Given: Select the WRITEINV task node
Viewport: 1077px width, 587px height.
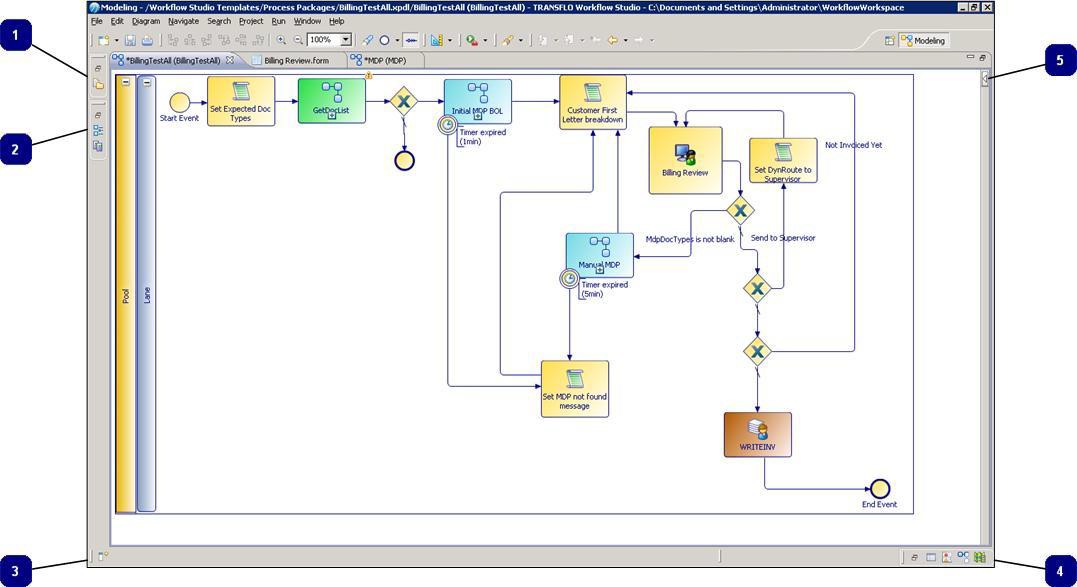Looking at the screenshot, I should tap(757, 434).
